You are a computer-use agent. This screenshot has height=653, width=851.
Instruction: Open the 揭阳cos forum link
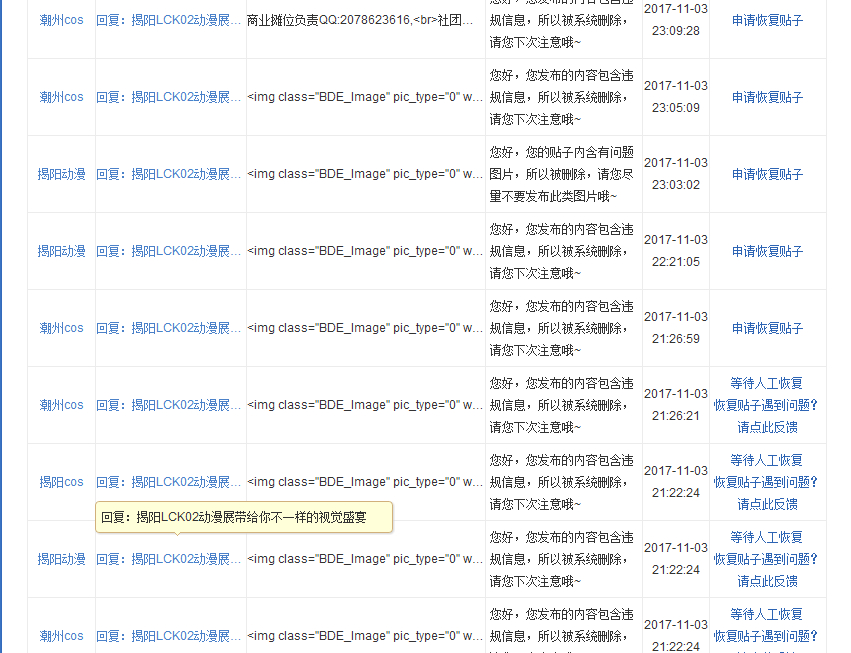click(61, 482)
